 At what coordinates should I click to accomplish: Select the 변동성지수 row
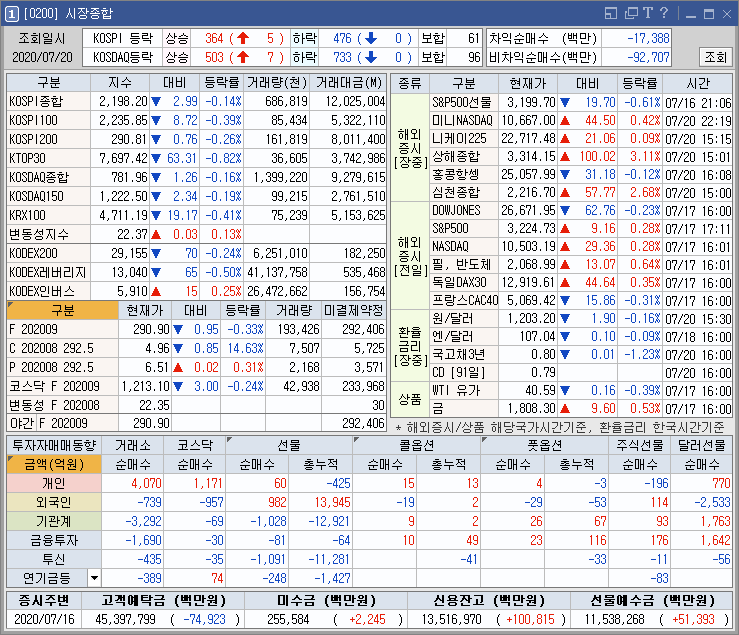197,234
